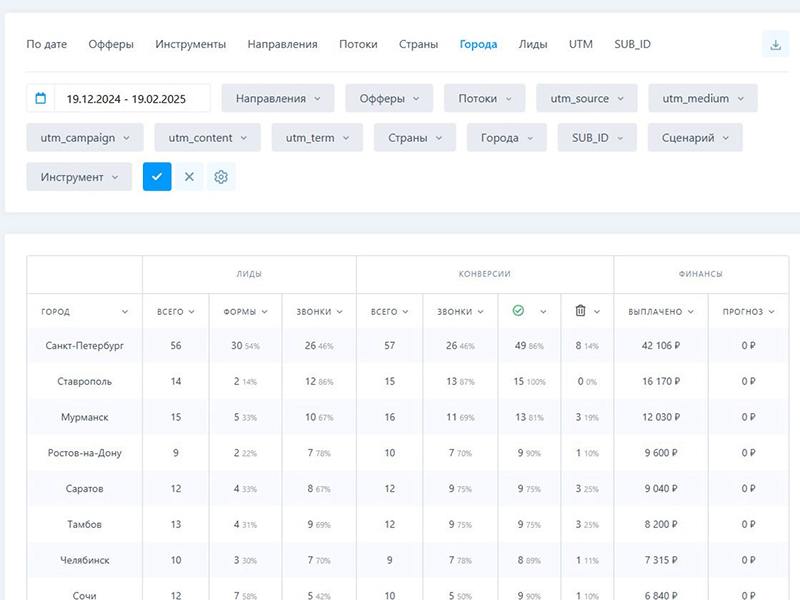Click the 16 170 ₽ paid amount
Image resolution: width=800 pixels, height=600 pixels.
pyautogui.click(x=661, y=381)
